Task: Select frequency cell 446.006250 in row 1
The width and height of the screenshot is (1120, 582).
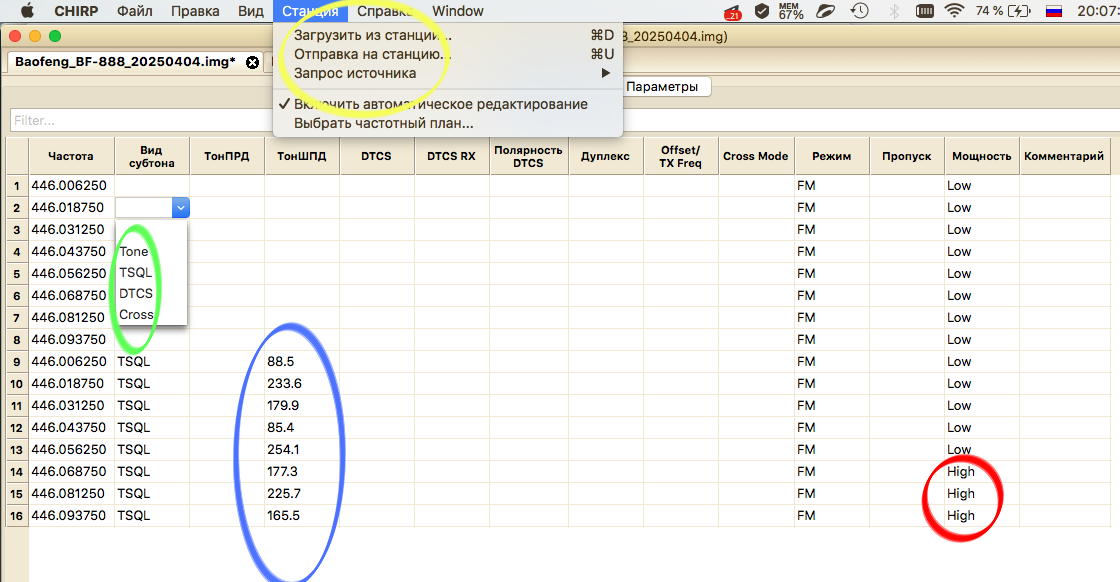Action: point(71,186)
